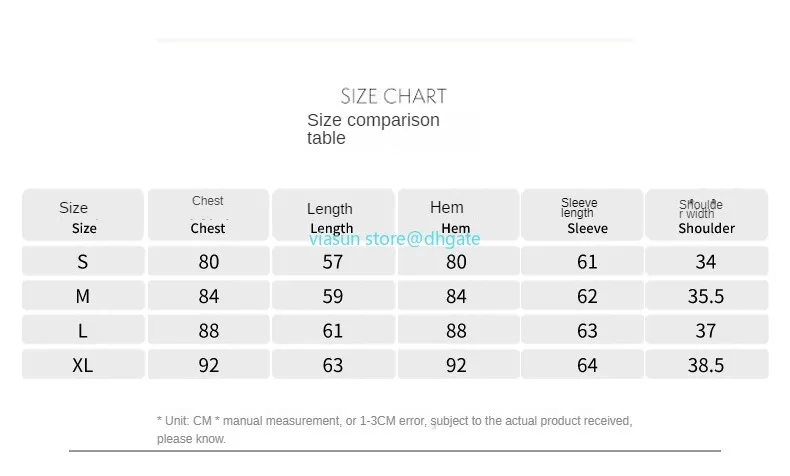Click shoulder value 38.5 for XL
The image size is (790, 476).
tap(706, 365)
